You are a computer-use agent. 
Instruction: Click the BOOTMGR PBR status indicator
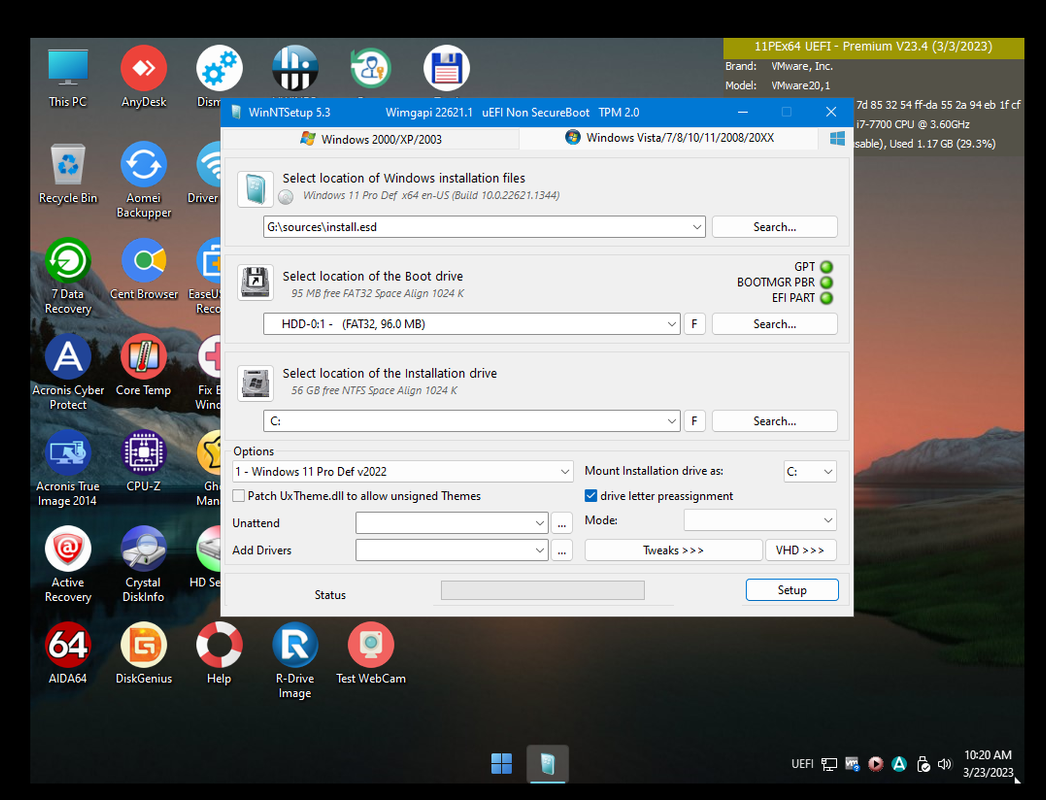[x=827, y=282]
